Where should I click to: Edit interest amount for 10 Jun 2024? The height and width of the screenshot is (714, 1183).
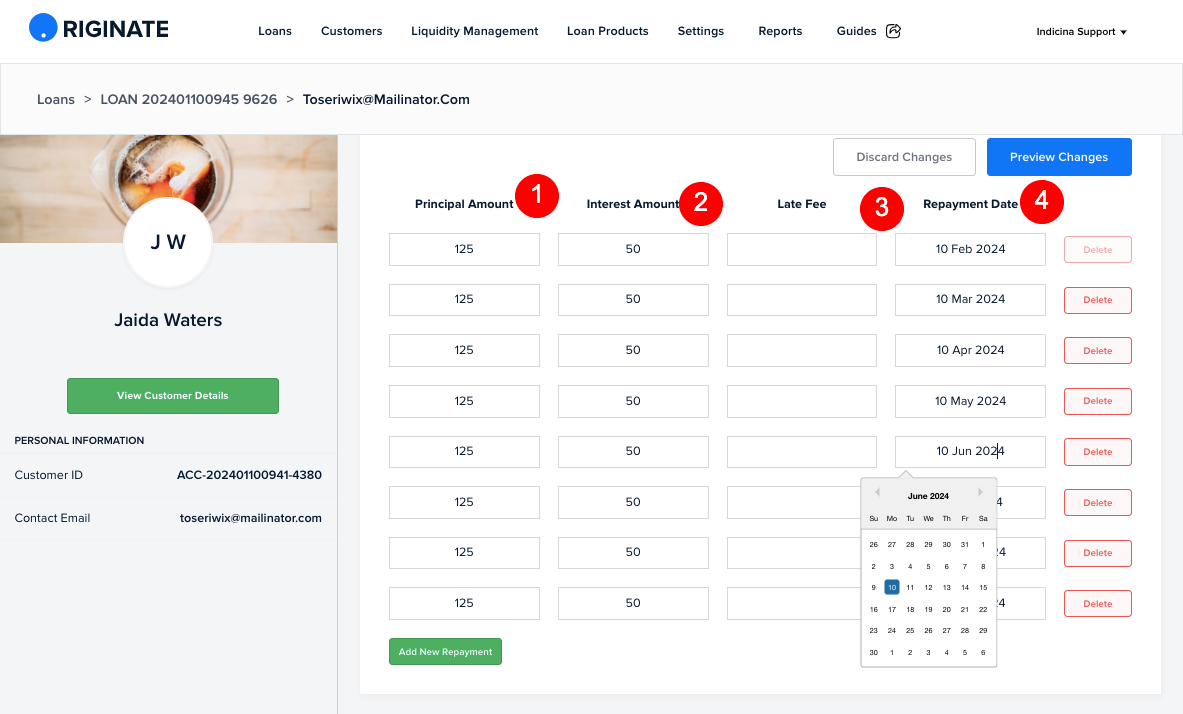point(633,451)
